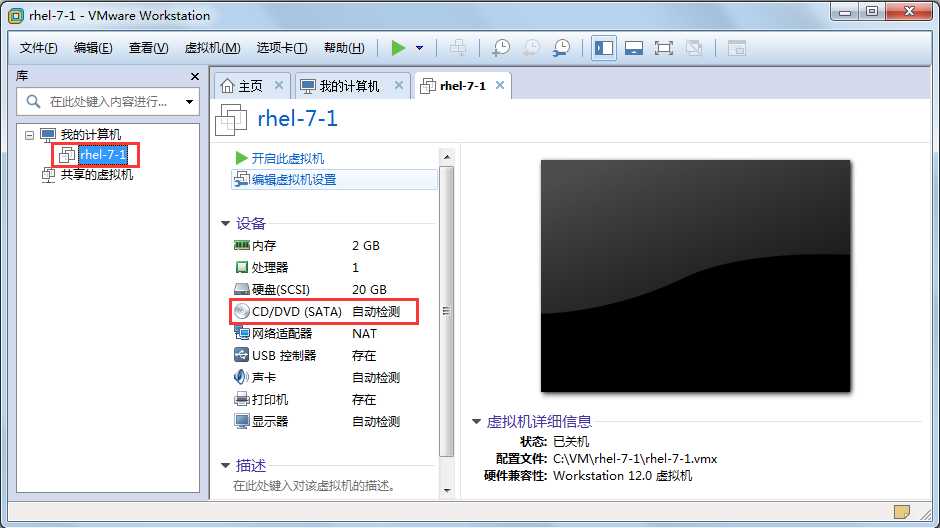The width and height of the screenshot is (940, 528).
Task: Click the device list scrollbar down arrow
Action: coord(447,490)
